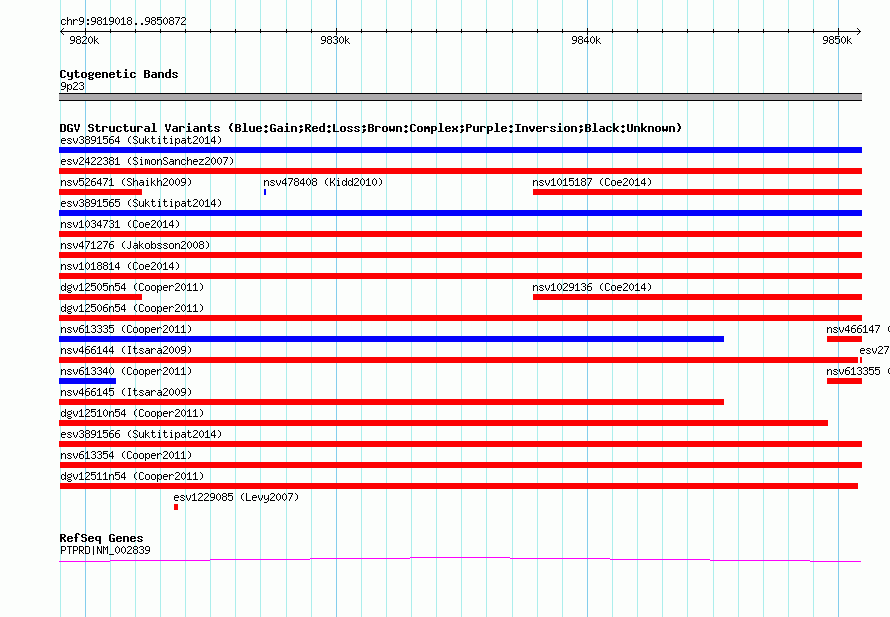Image resolution: width=890 pixels, height=617 pixels.
Task: Select esv3891566 (Suktitipat2014) label
Action: click(141, 434)
